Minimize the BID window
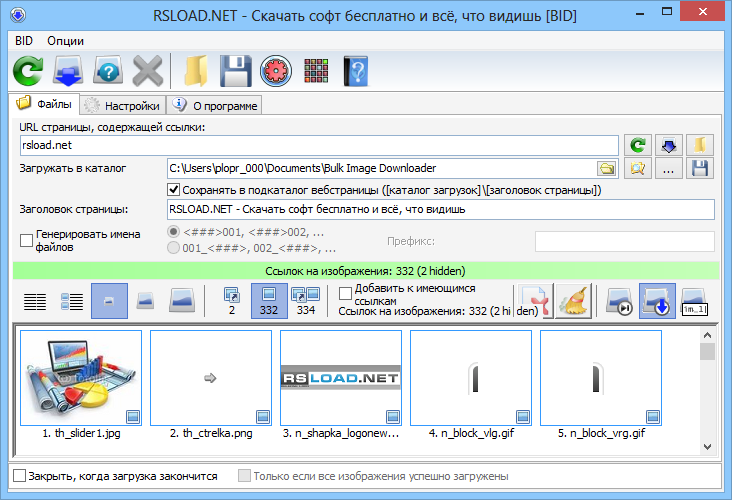Screen dimensions: 732x500 [640, 14]
